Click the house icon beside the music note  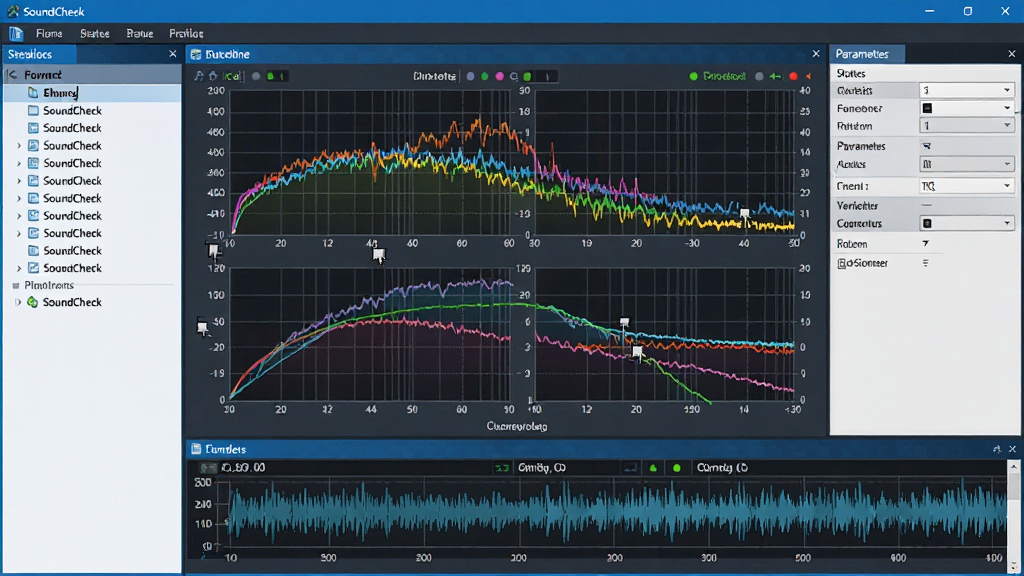coord(213,76)
